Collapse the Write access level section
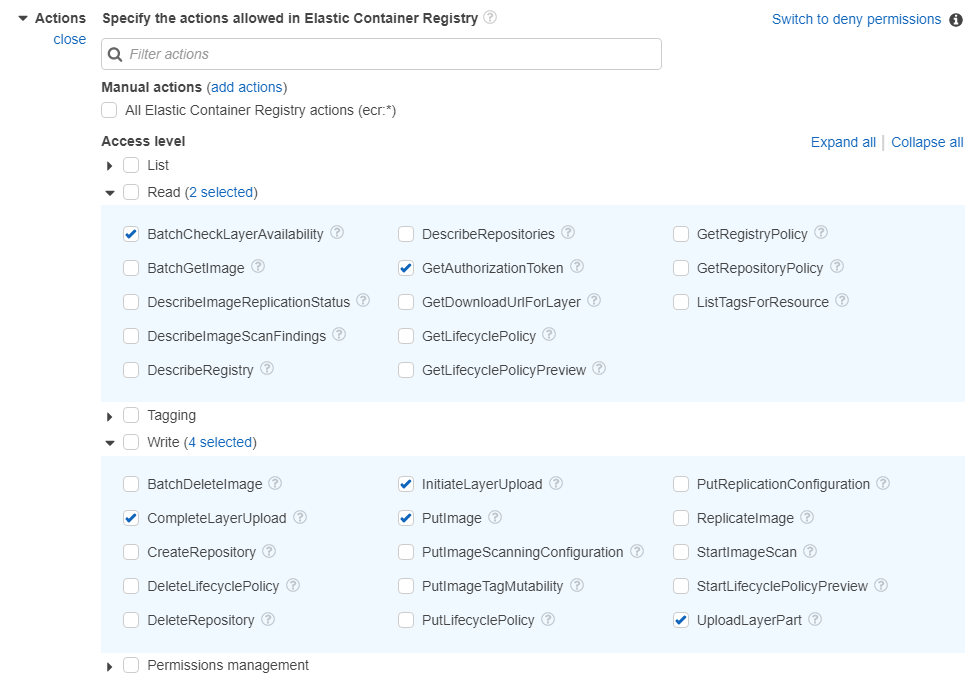This screenshot has height=684, width=968. click(x=110, y=443)
